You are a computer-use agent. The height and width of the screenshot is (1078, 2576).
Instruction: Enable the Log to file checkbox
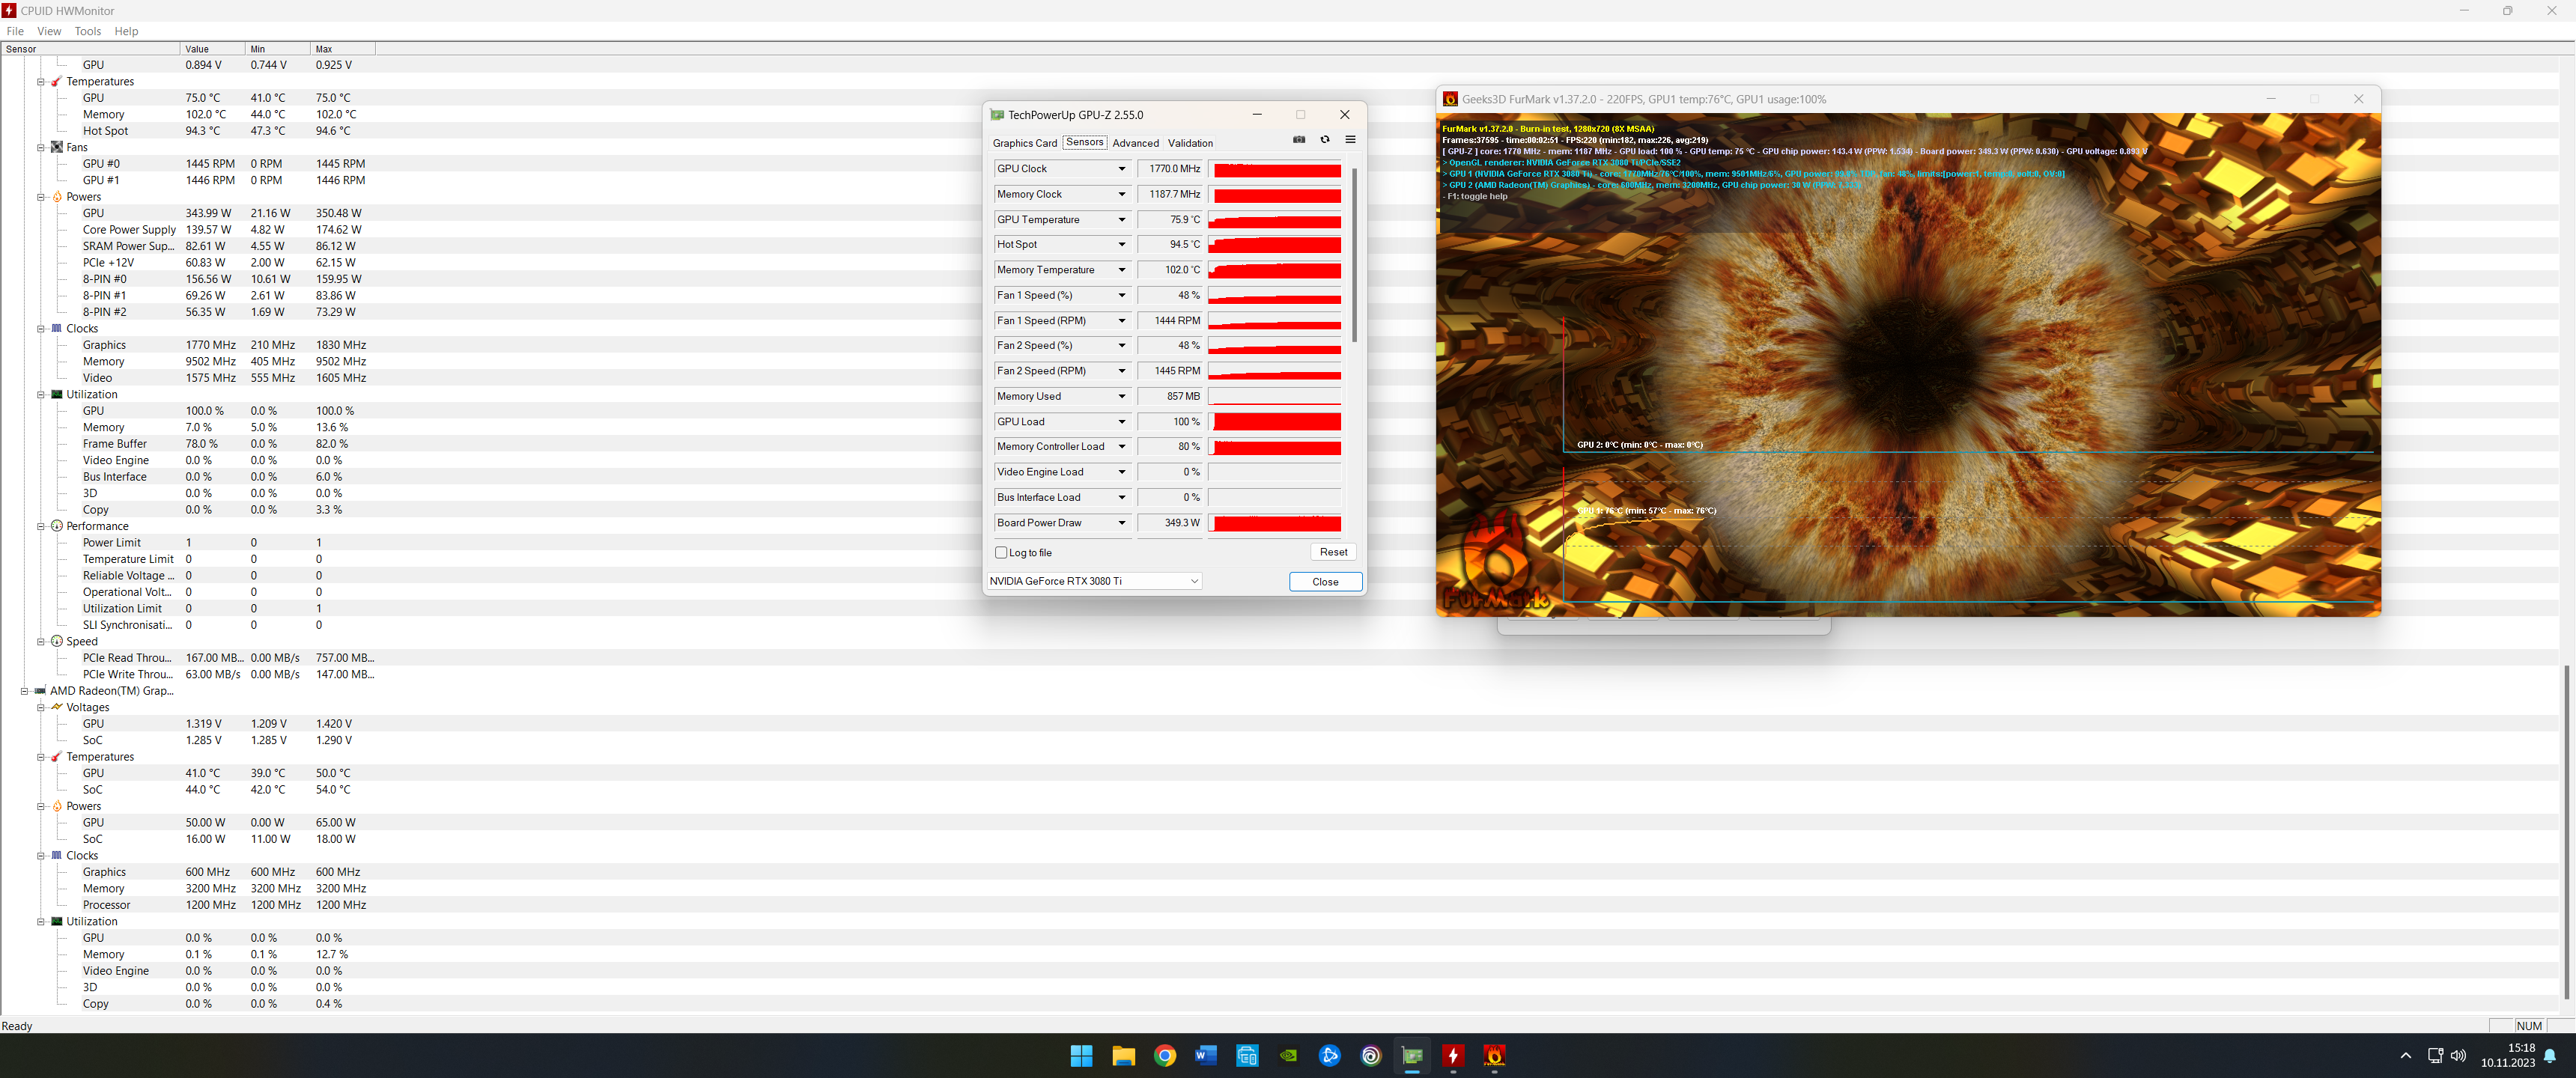coord(1001,553)
